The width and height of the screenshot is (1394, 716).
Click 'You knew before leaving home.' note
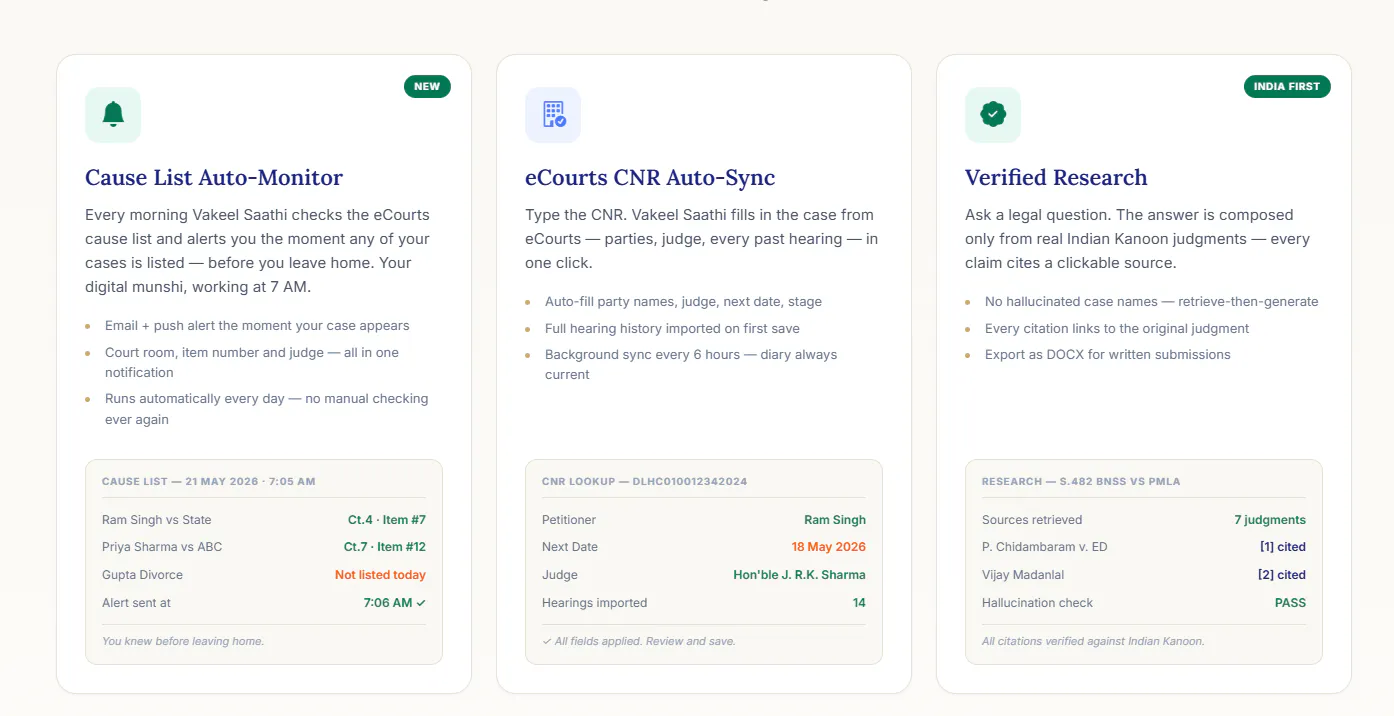coord(183,641)
